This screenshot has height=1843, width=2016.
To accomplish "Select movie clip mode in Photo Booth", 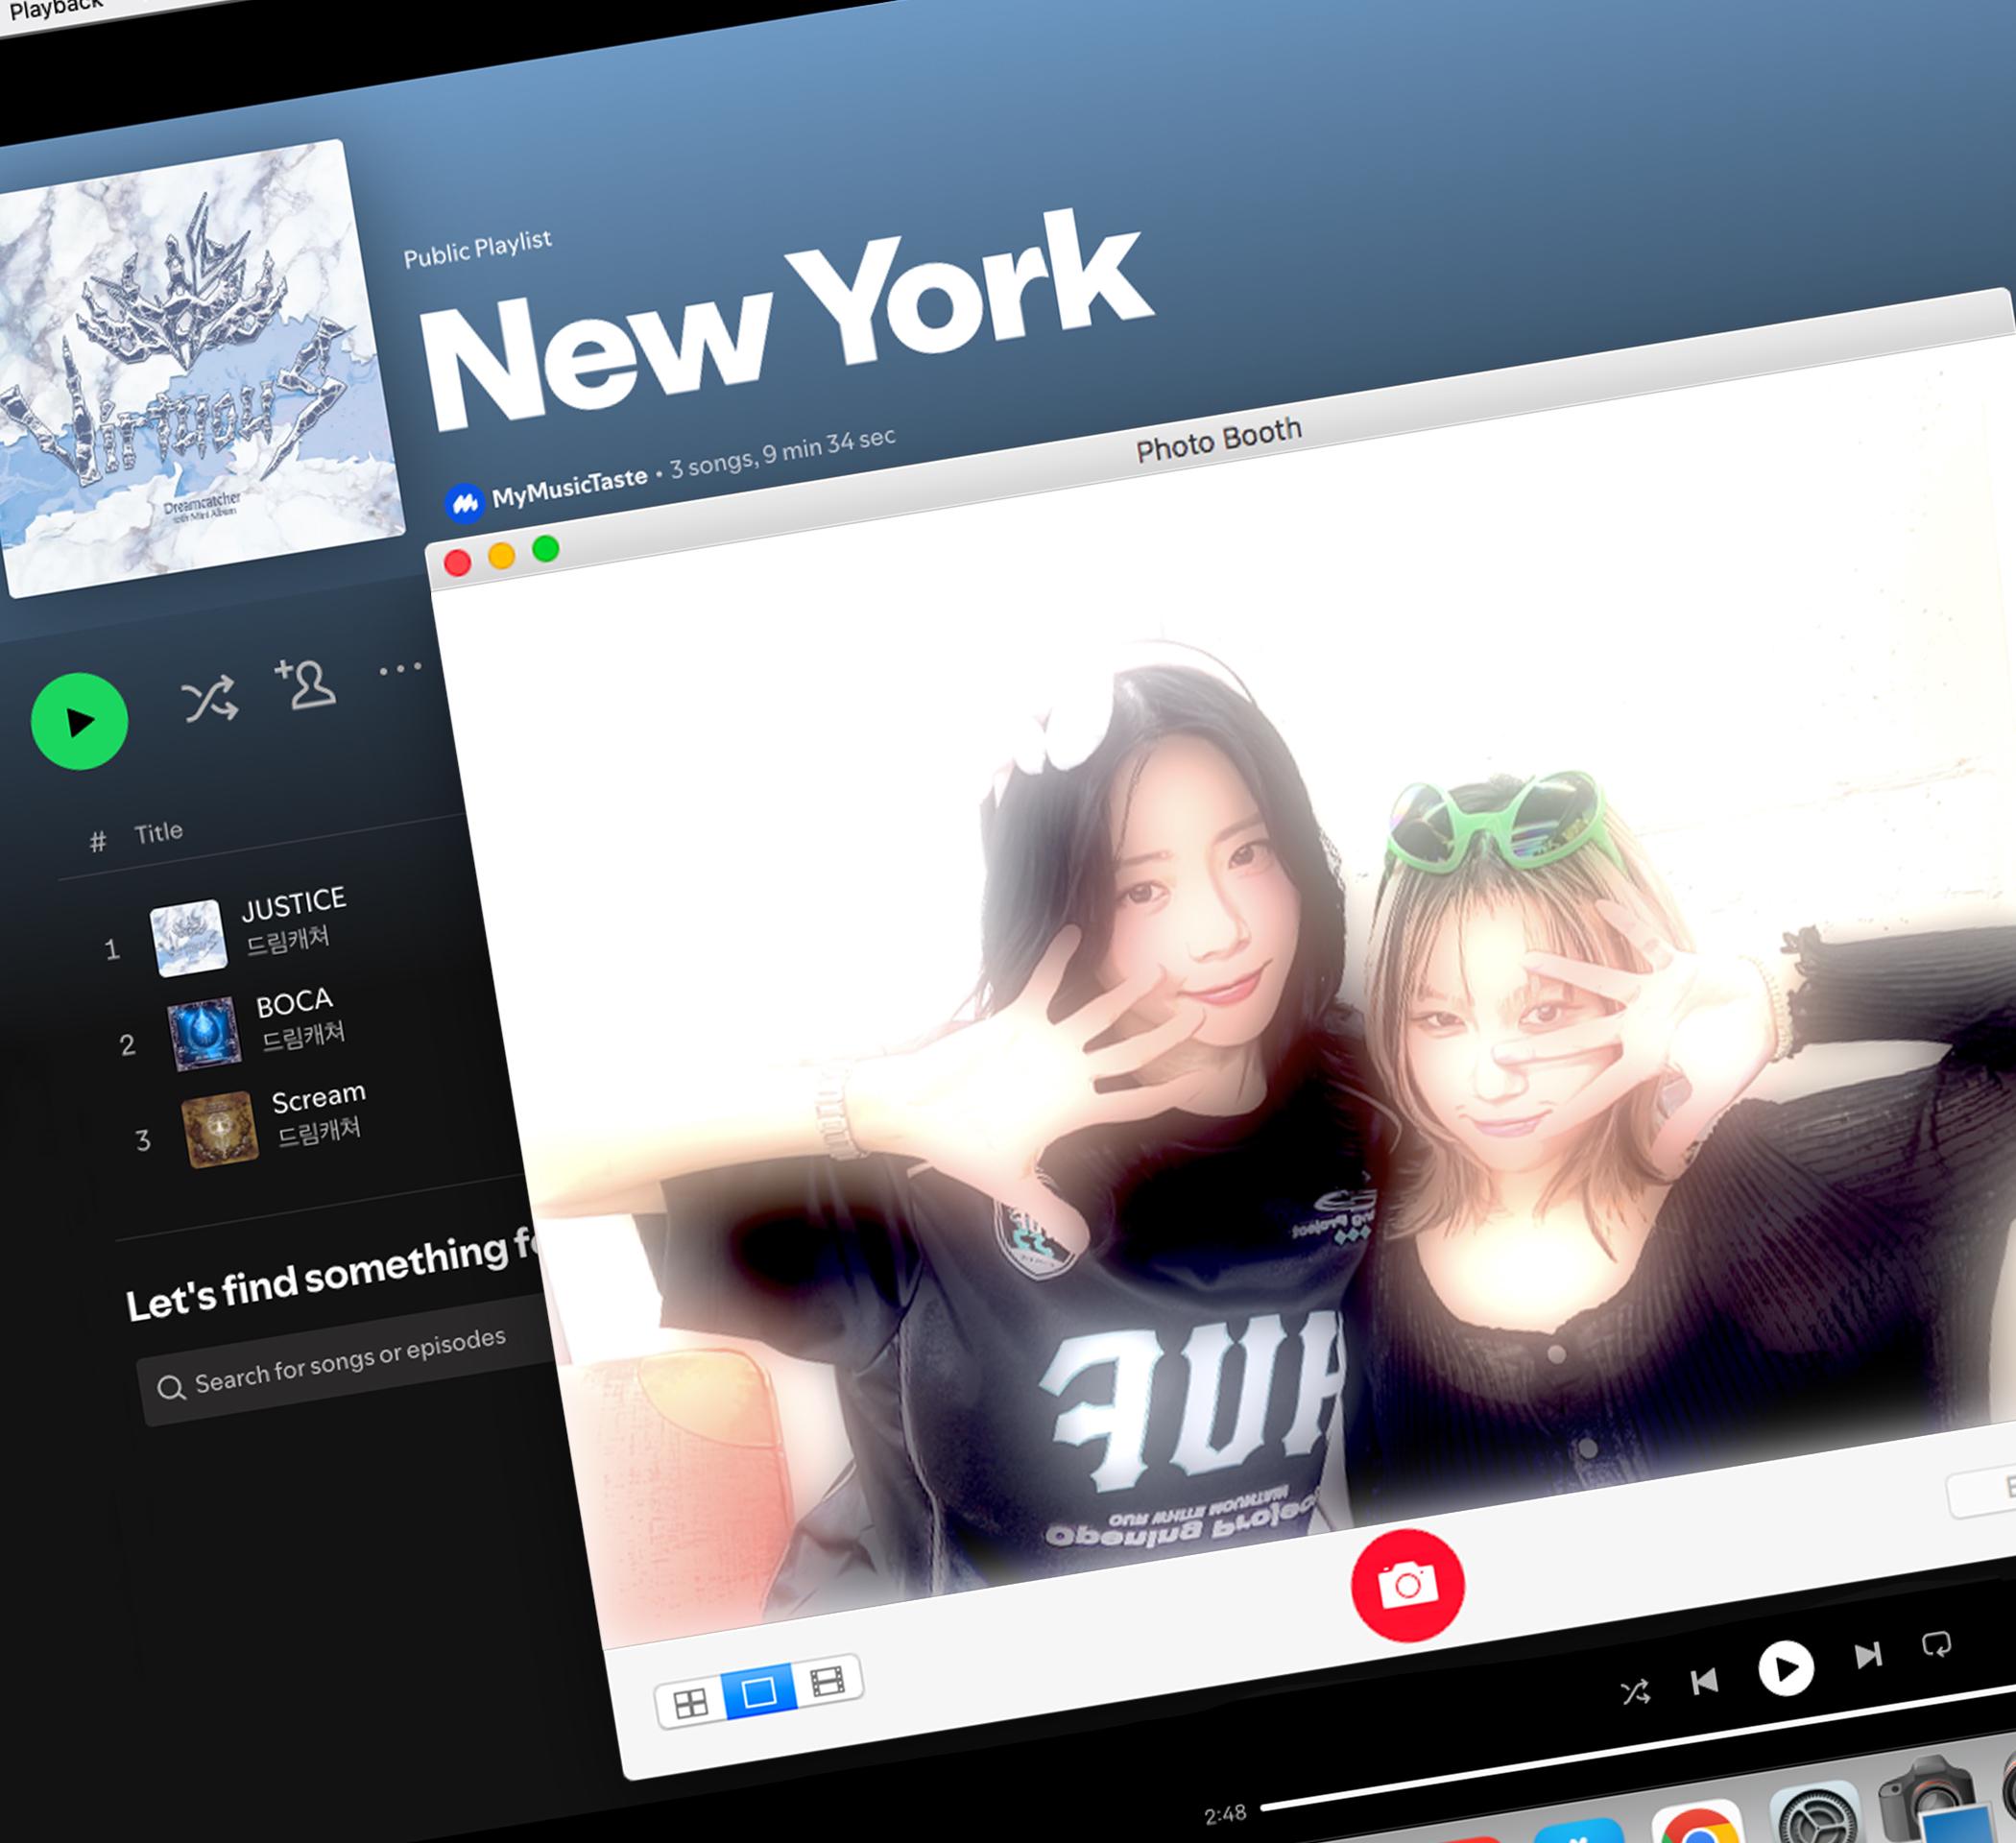I will click(828, 1682).
